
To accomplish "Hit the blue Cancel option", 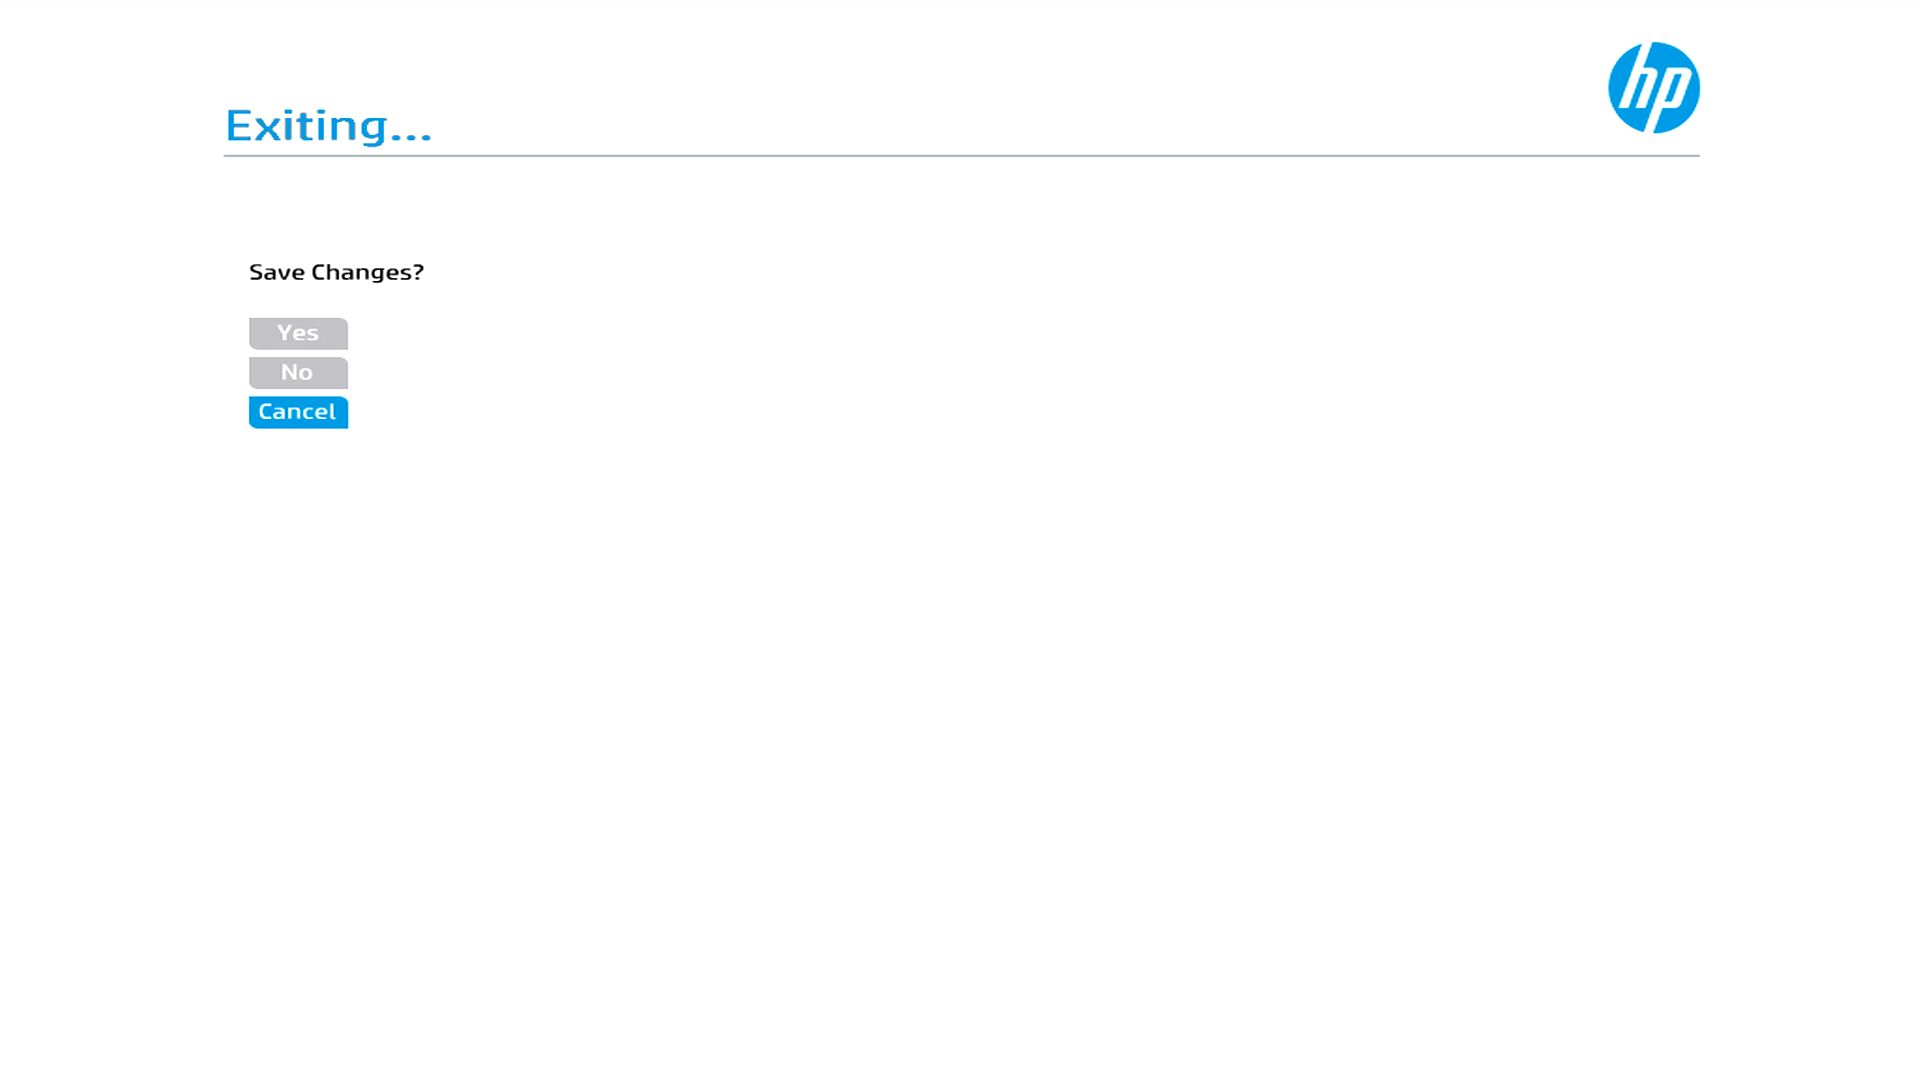I will [x=298, y=412].
